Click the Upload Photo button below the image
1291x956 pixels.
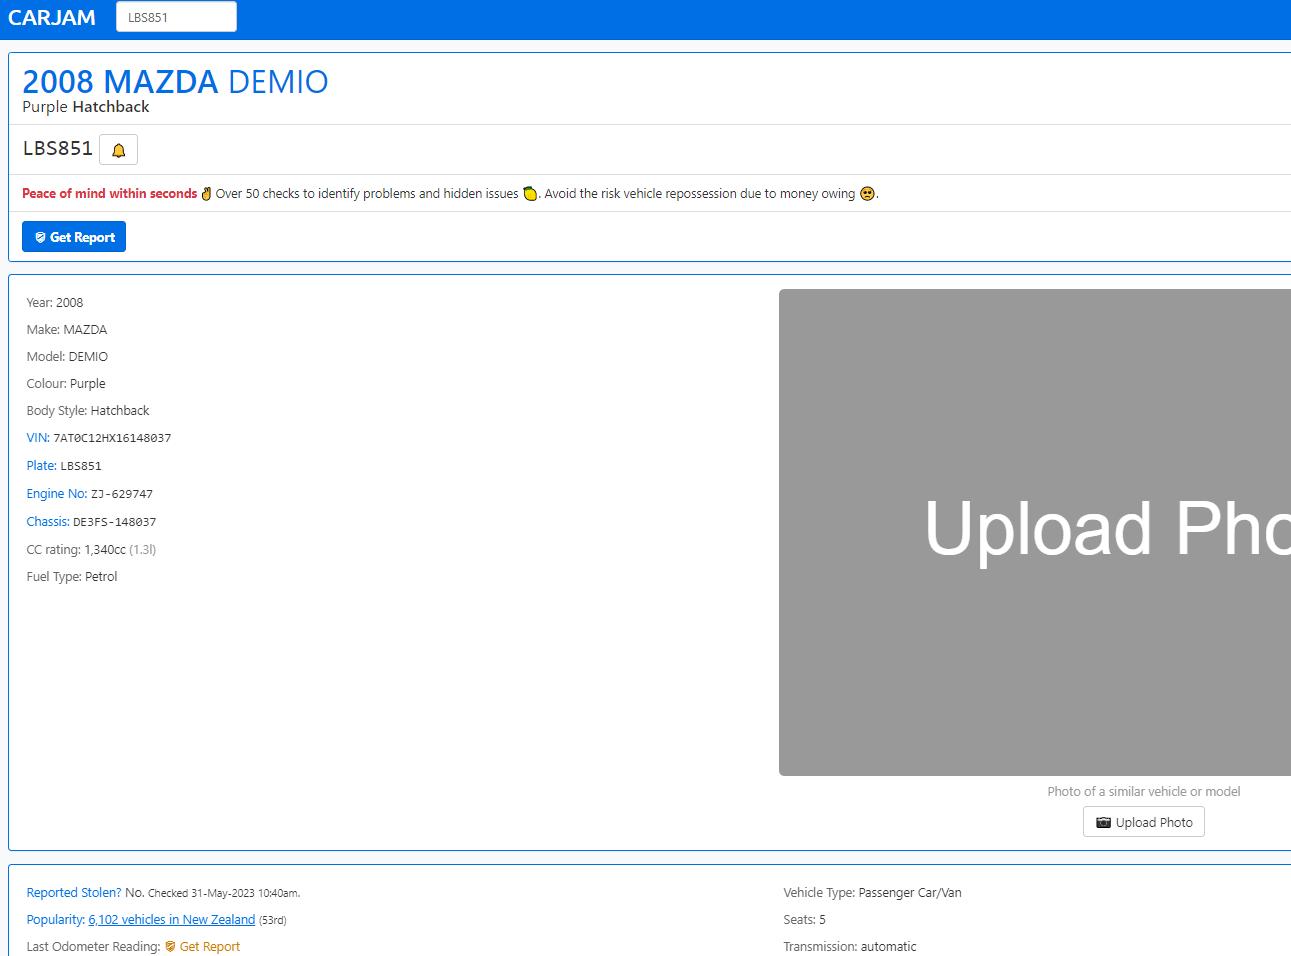pyautogui.click(x=1144, y=822)
